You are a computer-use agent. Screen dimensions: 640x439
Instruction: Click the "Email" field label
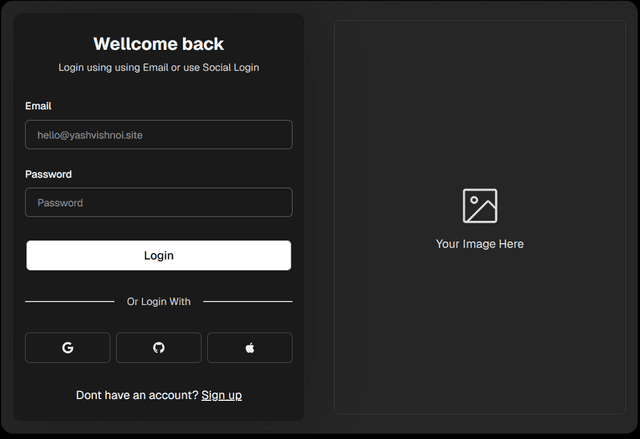coord(38,106)
